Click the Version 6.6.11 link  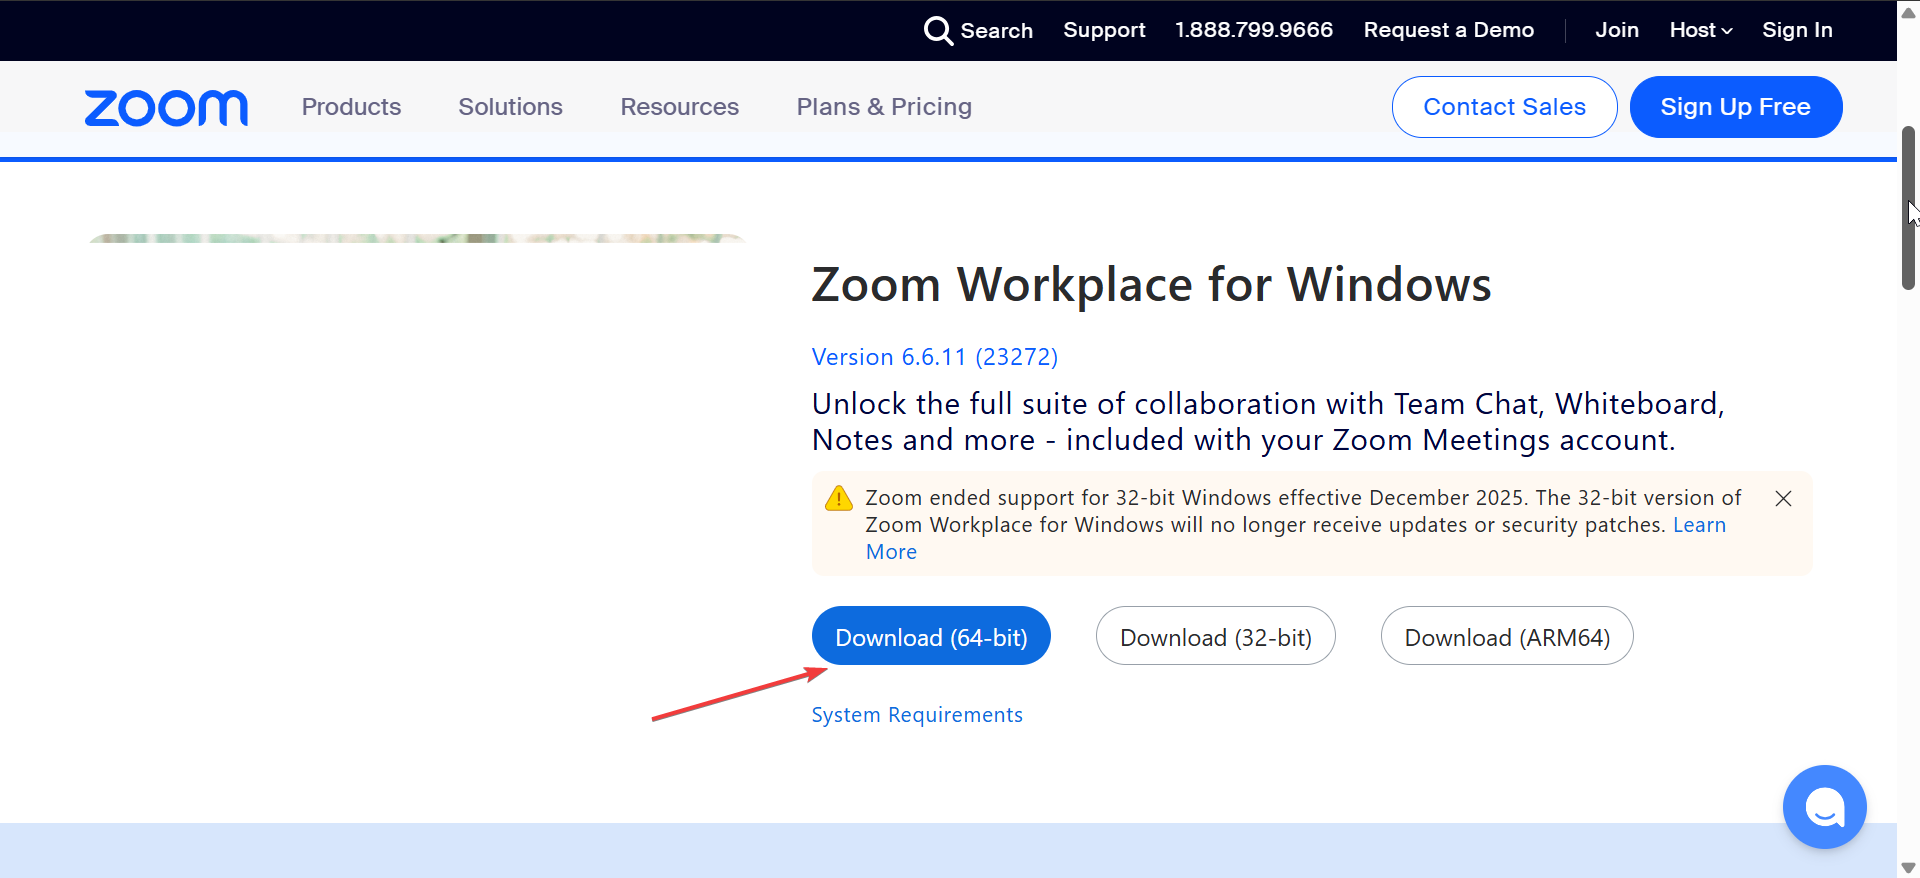934,357
